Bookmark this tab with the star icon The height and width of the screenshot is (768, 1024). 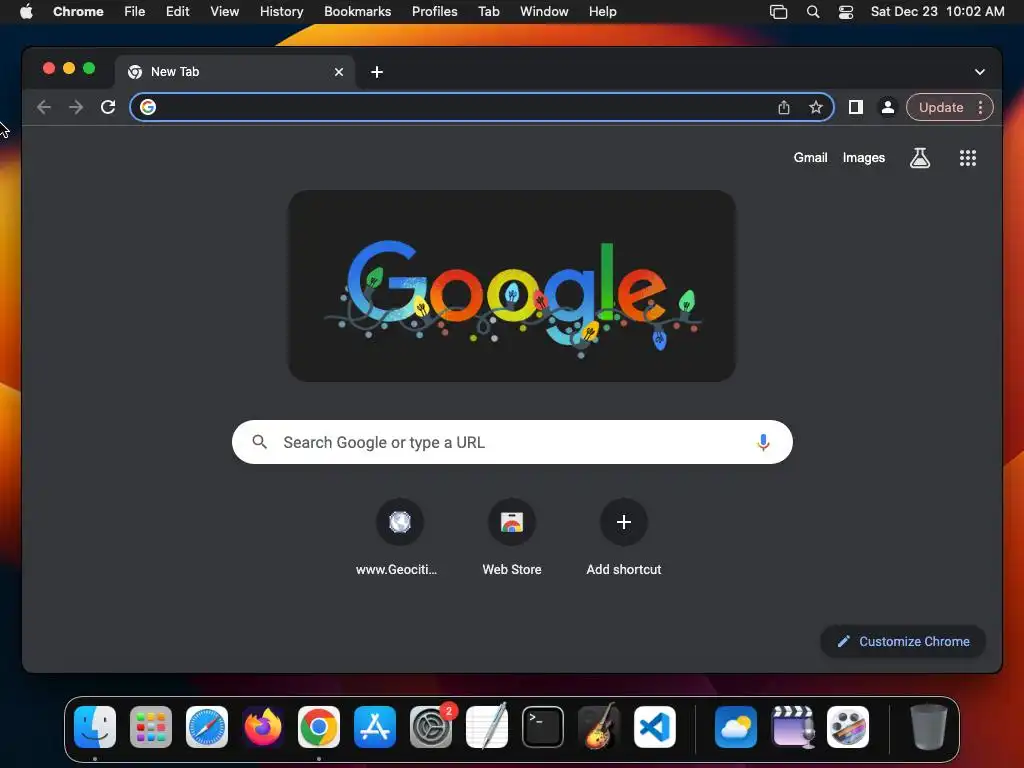tap(816, 107)
